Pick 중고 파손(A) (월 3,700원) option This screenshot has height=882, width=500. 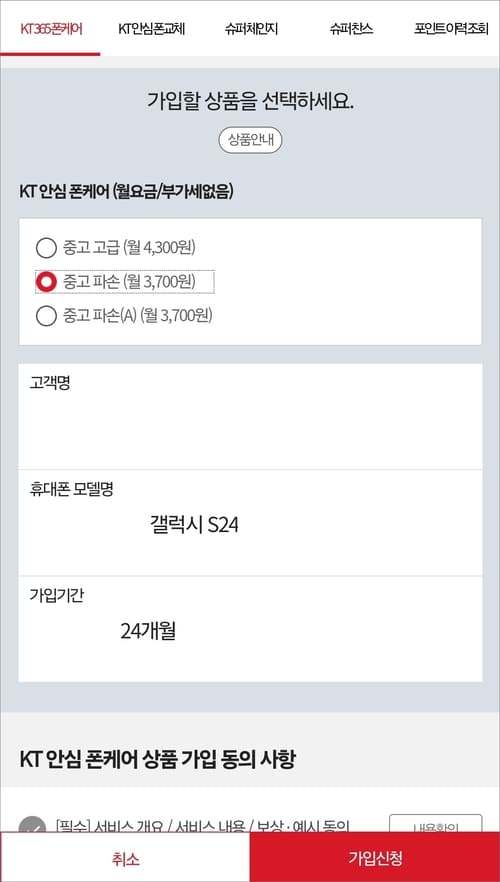(x=124, y=316)
